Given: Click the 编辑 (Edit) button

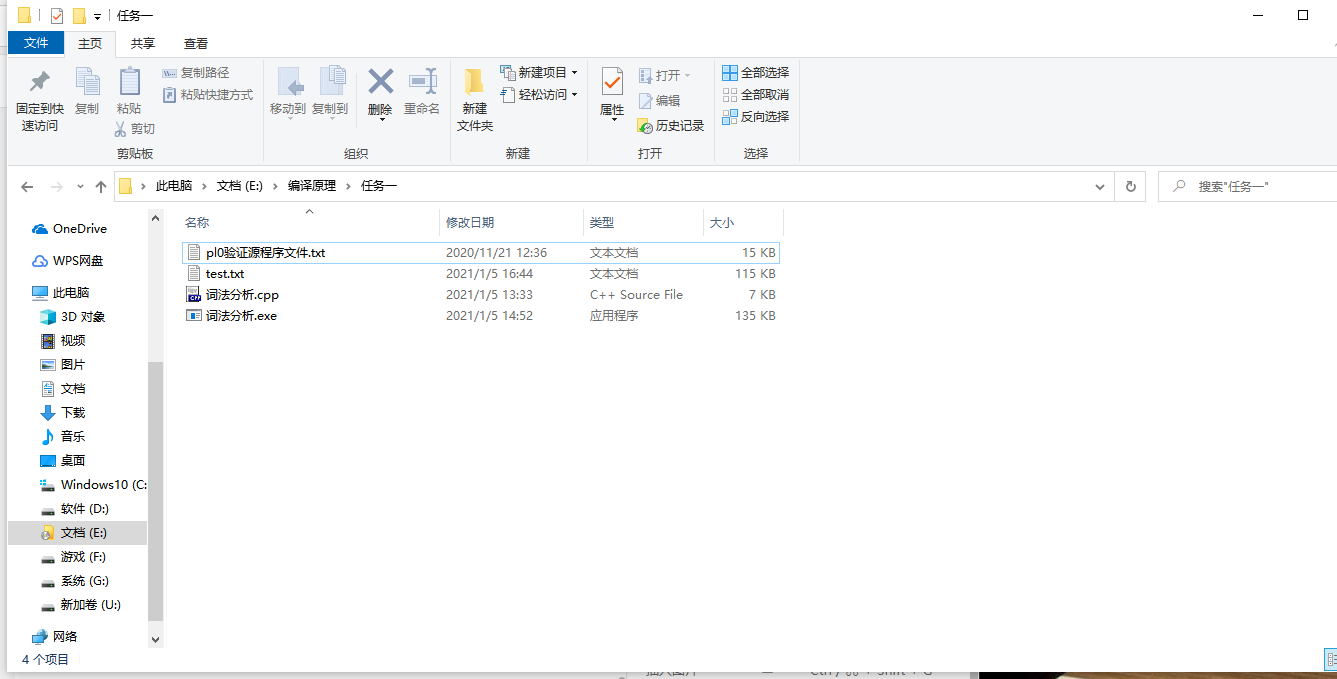Looking at the screenshot, I should 664,99.
